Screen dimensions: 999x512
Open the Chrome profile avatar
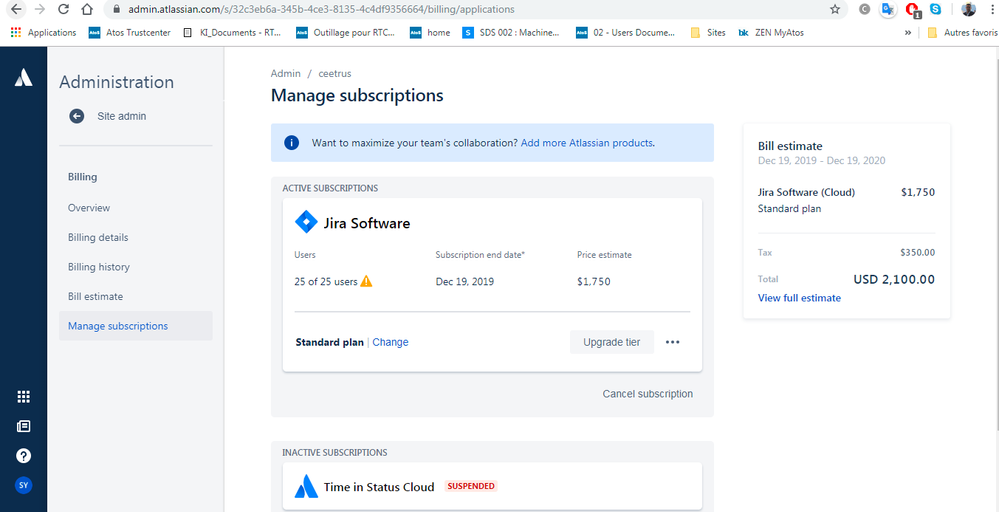pyautogui.click(x=968, y=10)
